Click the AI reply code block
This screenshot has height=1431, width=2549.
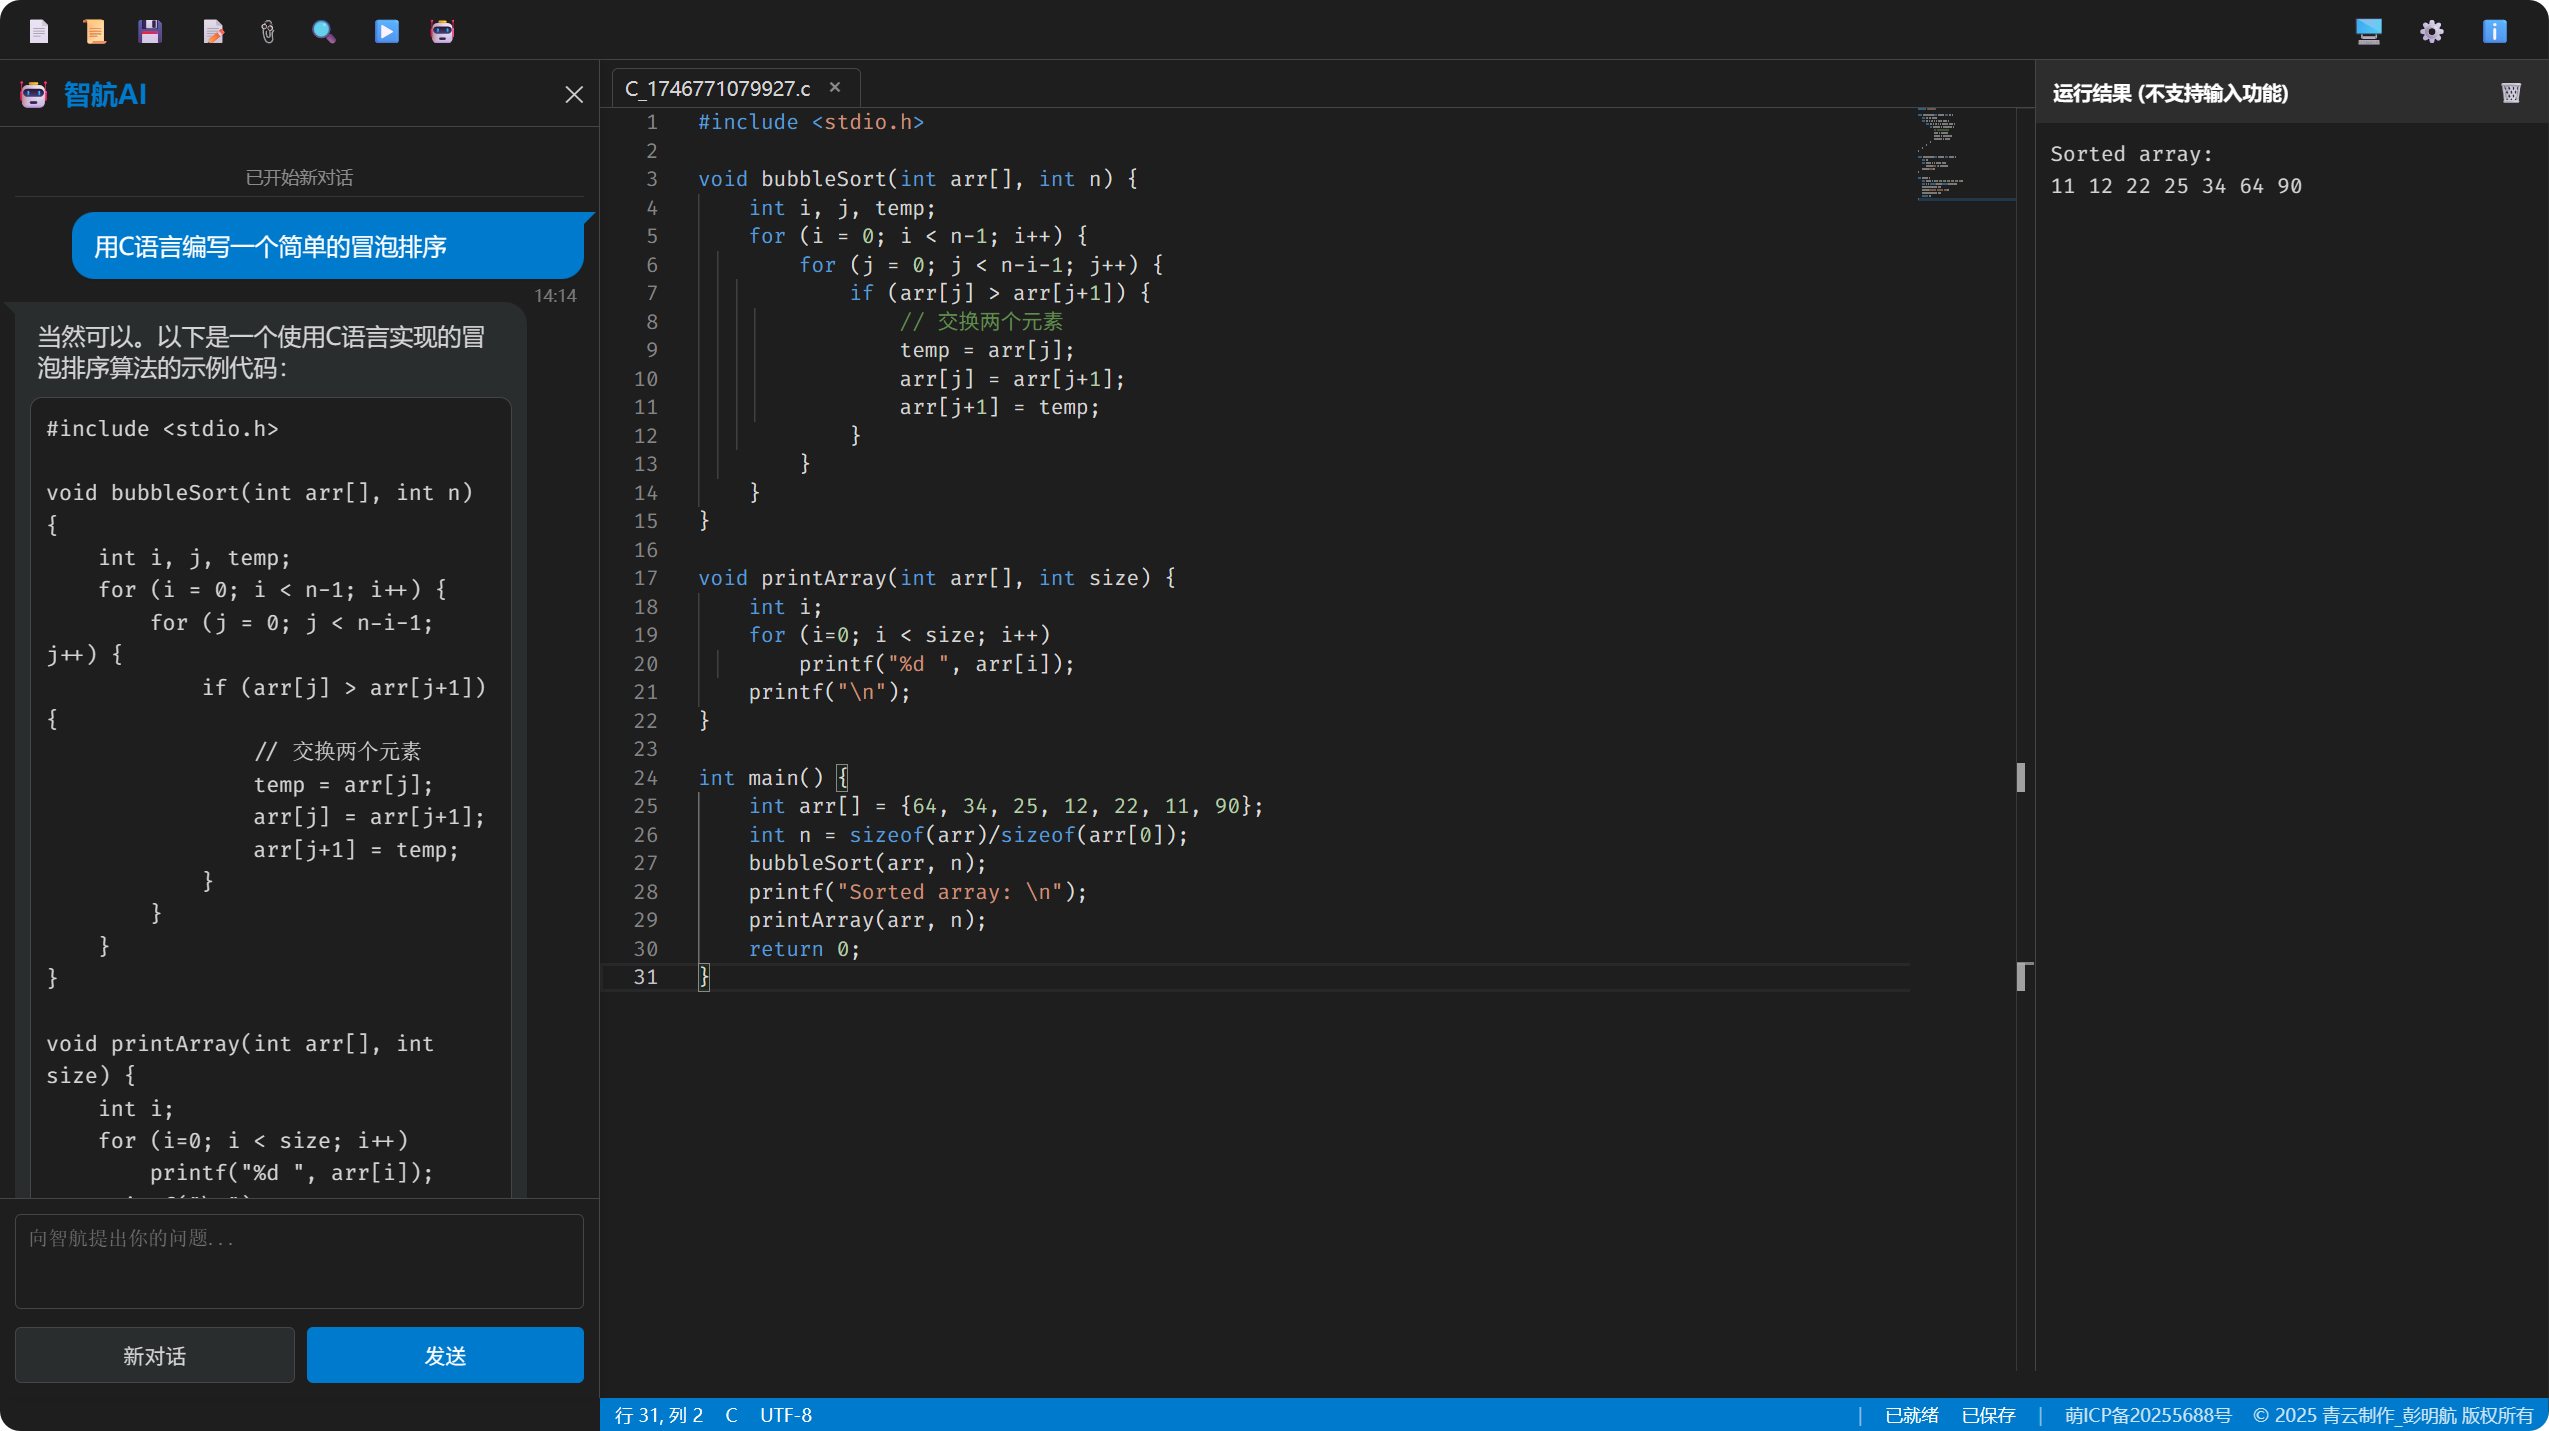tap(271, 797)
